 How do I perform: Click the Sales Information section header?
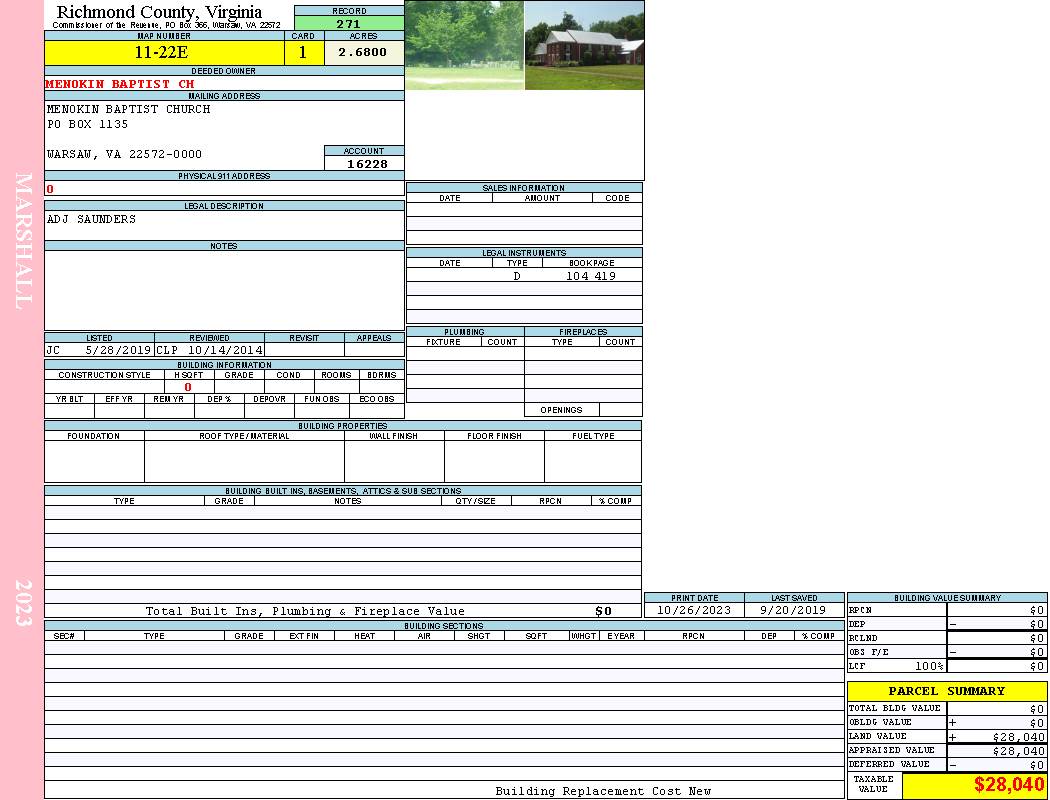[523, 188]
